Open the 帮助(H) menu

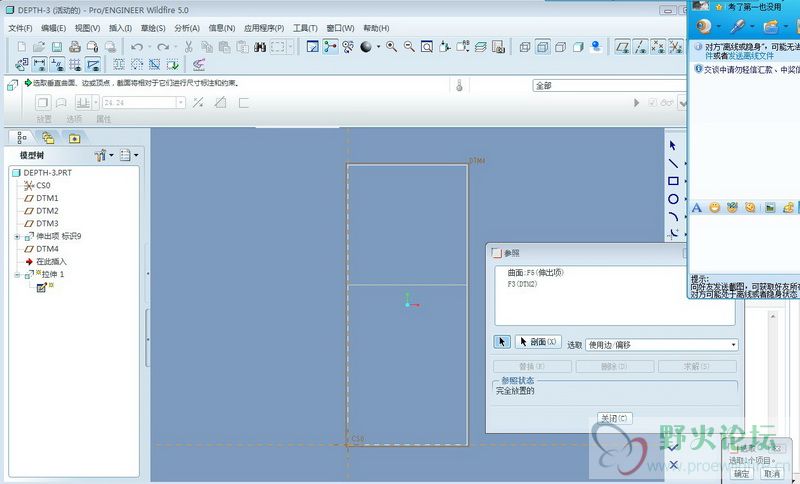tap(376, 28)
